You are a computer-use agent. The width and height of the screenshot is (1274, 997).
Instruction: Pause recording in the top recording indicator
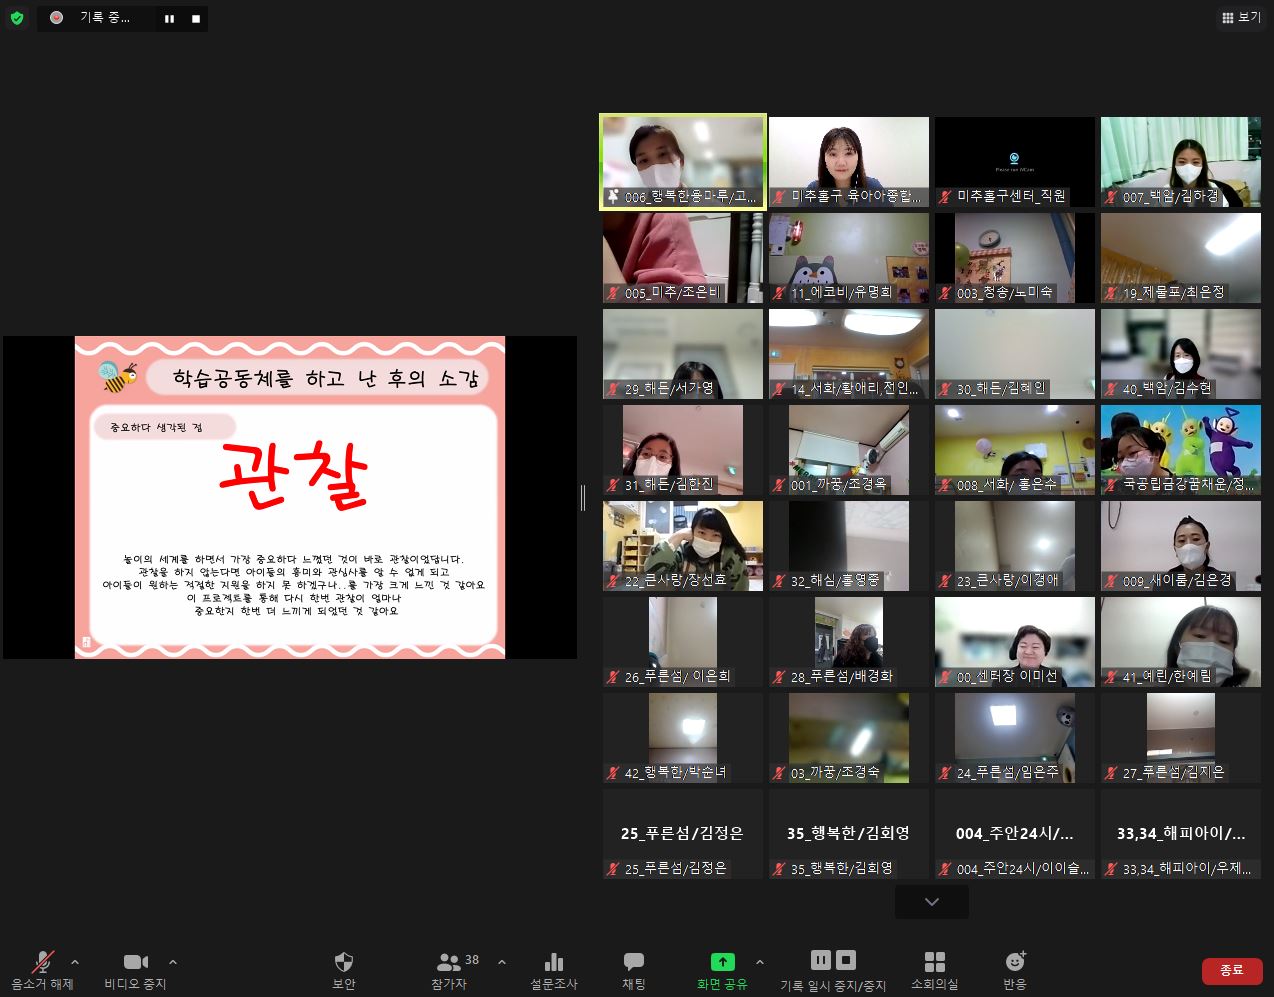click(169, 18)
